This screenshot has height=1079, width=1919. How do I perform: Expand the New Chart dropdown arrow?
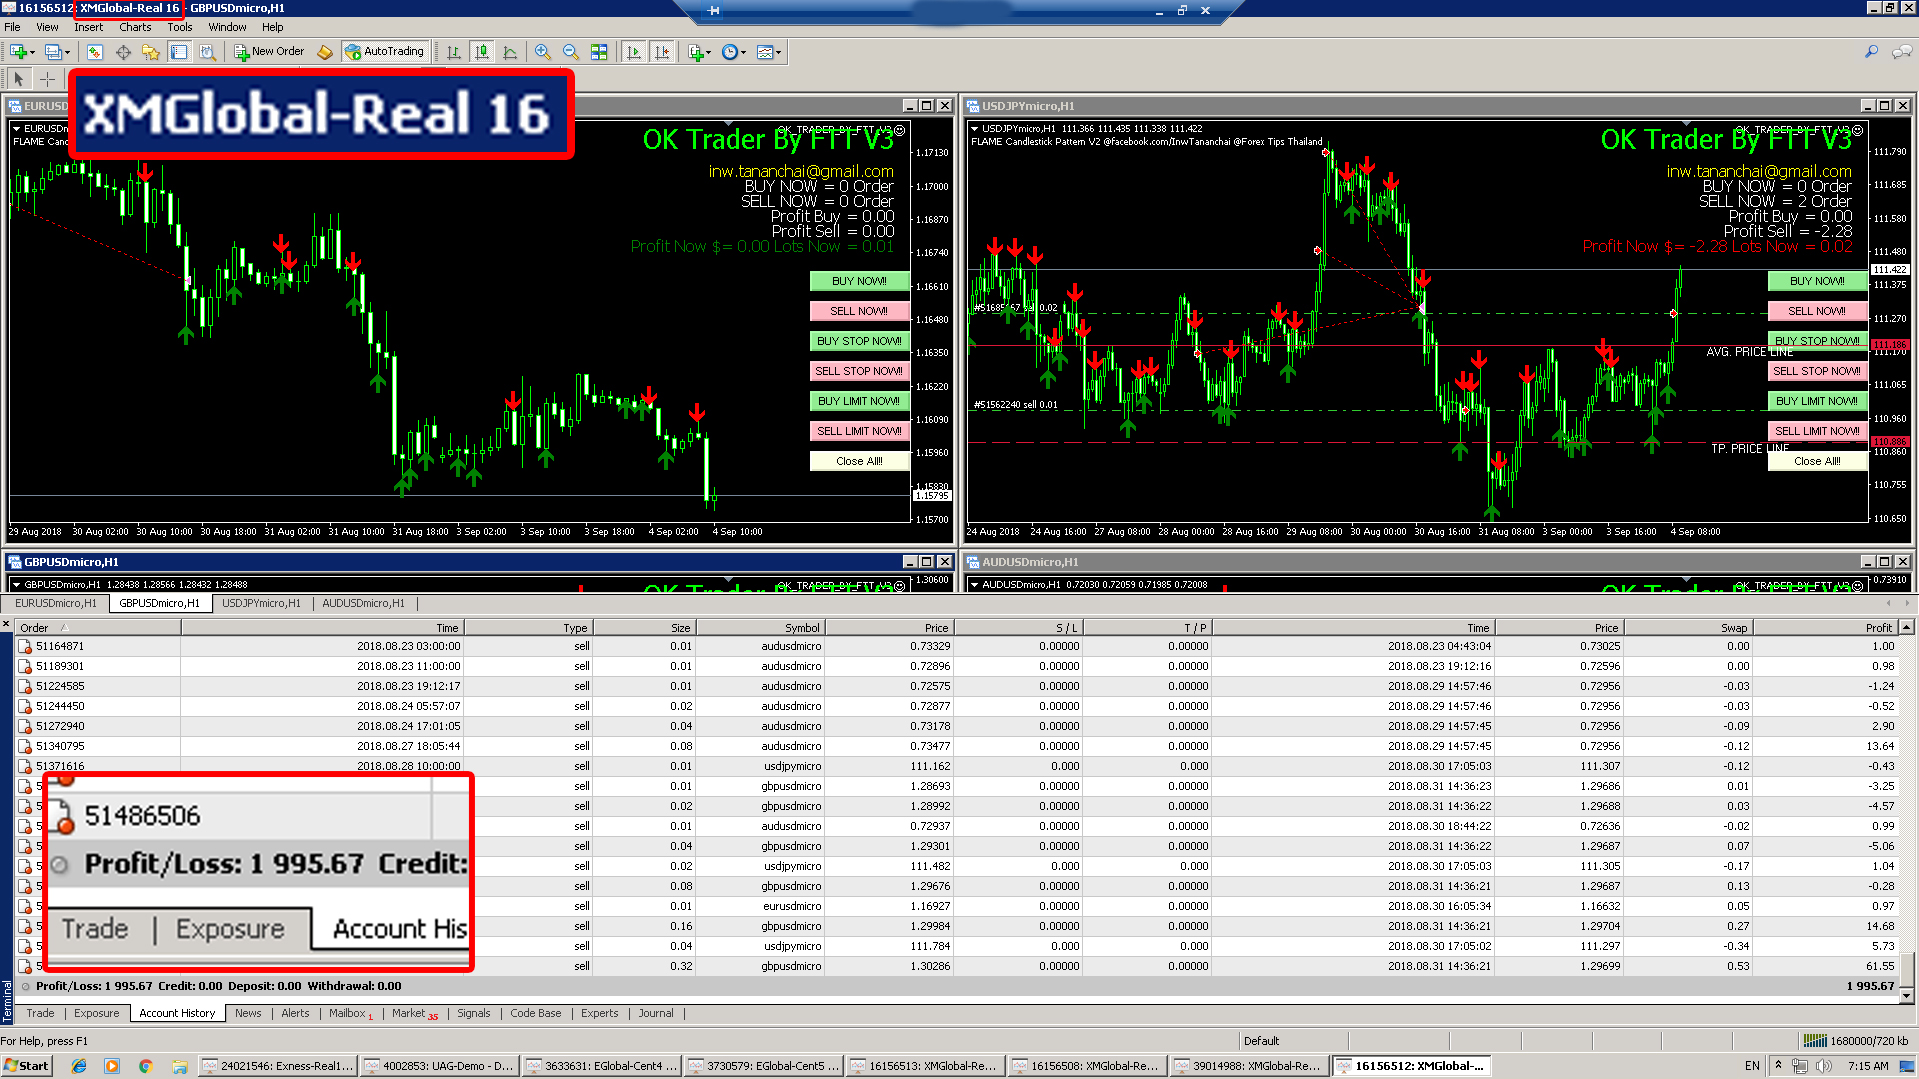point(32,52)
